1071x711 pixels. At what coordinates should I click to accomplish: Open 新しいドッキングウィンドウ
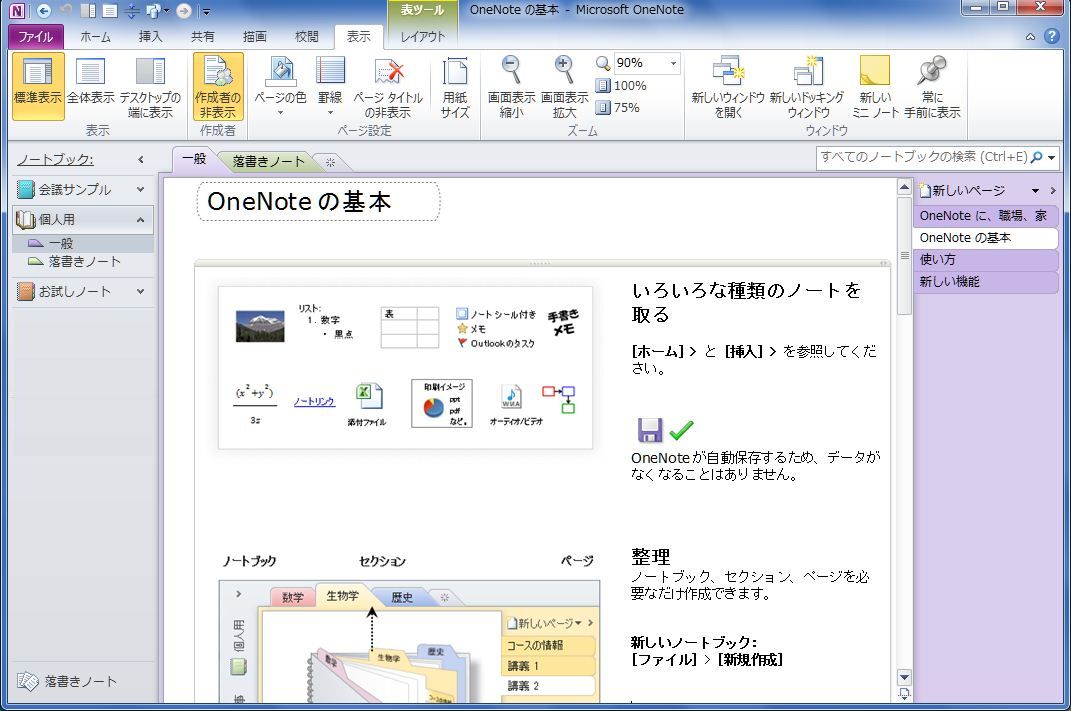pos(807,87)
